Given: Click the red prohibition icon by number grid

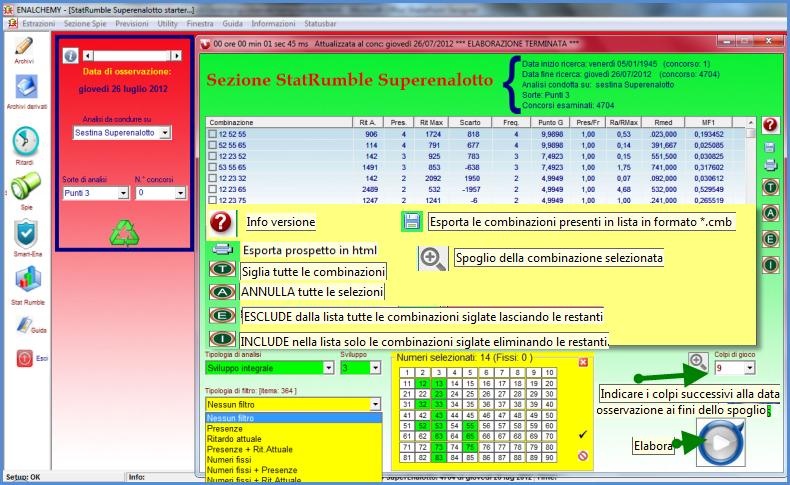Looking at the screenshot, I should (x=583, y=456).
